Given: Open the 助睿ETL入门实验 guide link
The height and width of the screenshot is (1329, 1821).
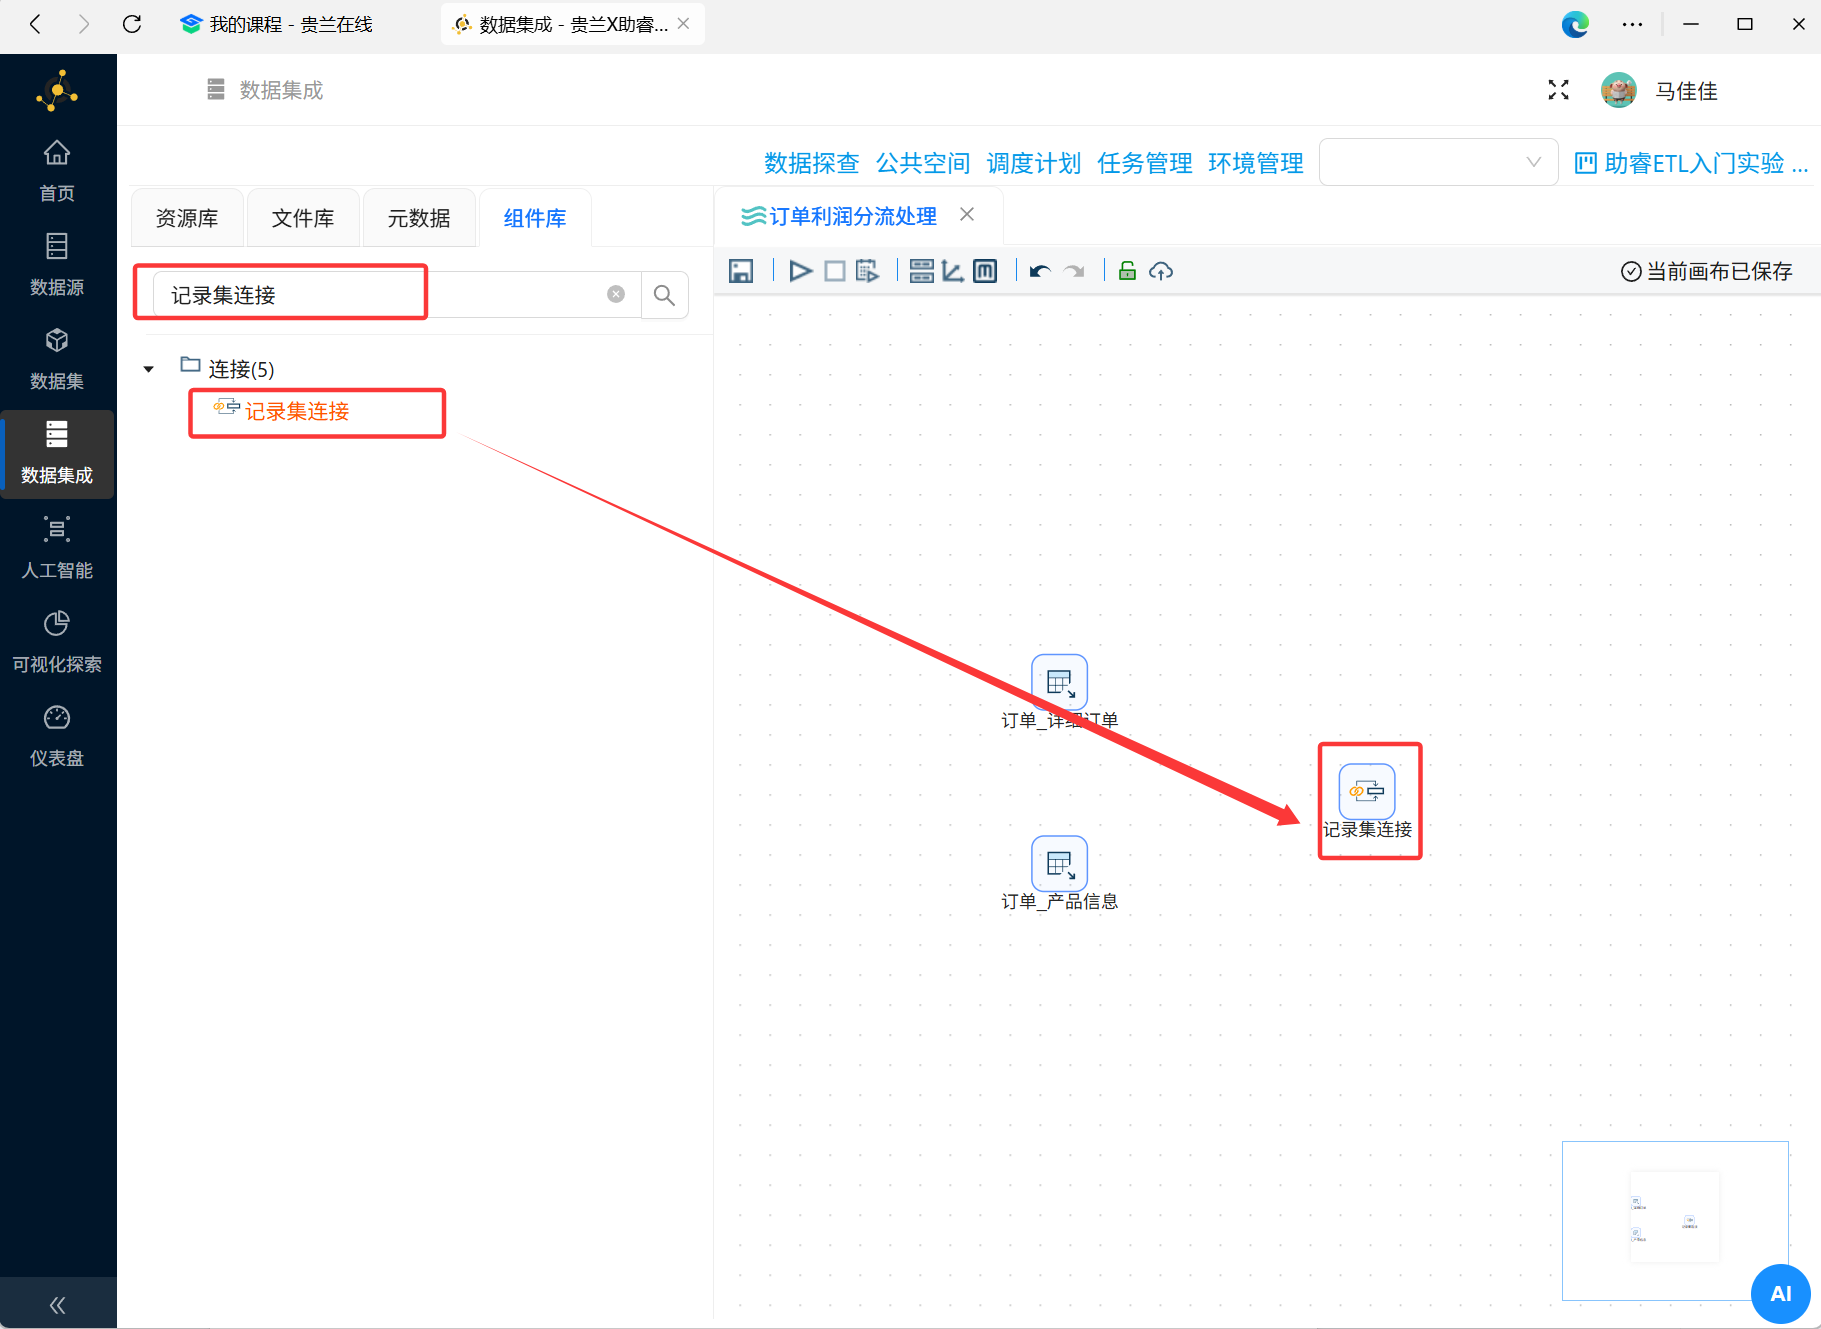Looking at the screenshot, I should tap(1691, 163).
